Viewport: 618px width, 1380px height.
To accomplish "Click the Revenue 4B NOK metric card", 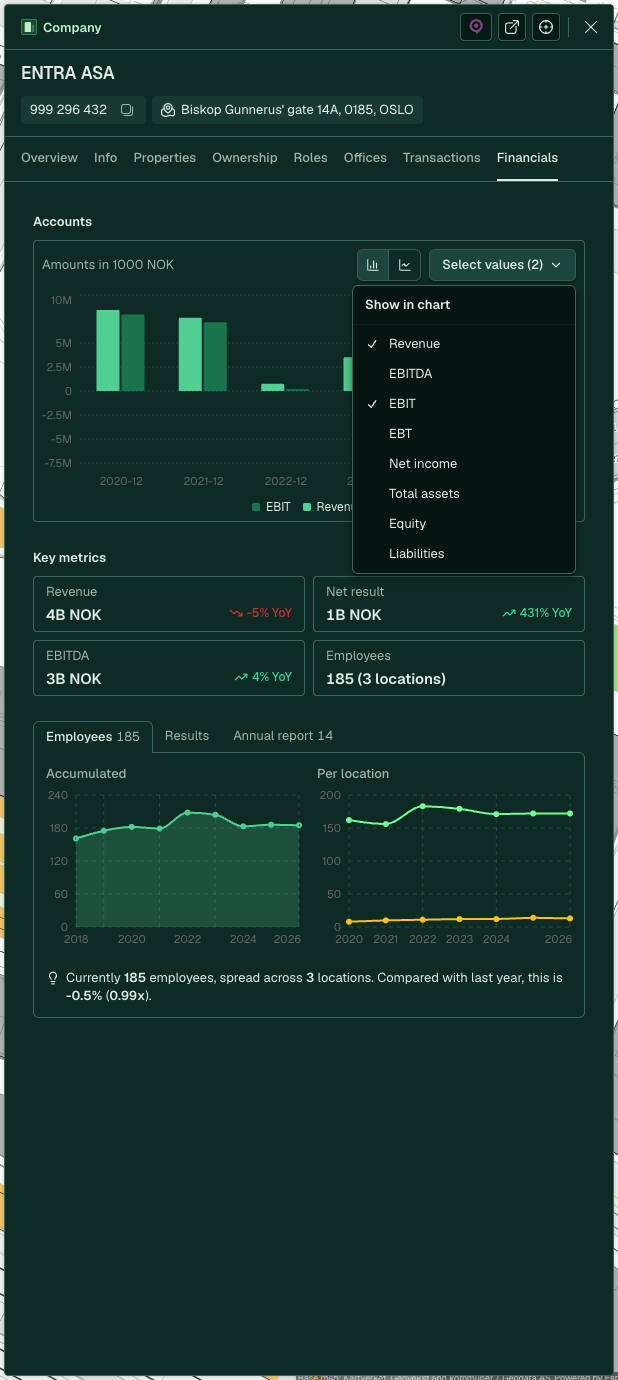I will tap(169, 604).
